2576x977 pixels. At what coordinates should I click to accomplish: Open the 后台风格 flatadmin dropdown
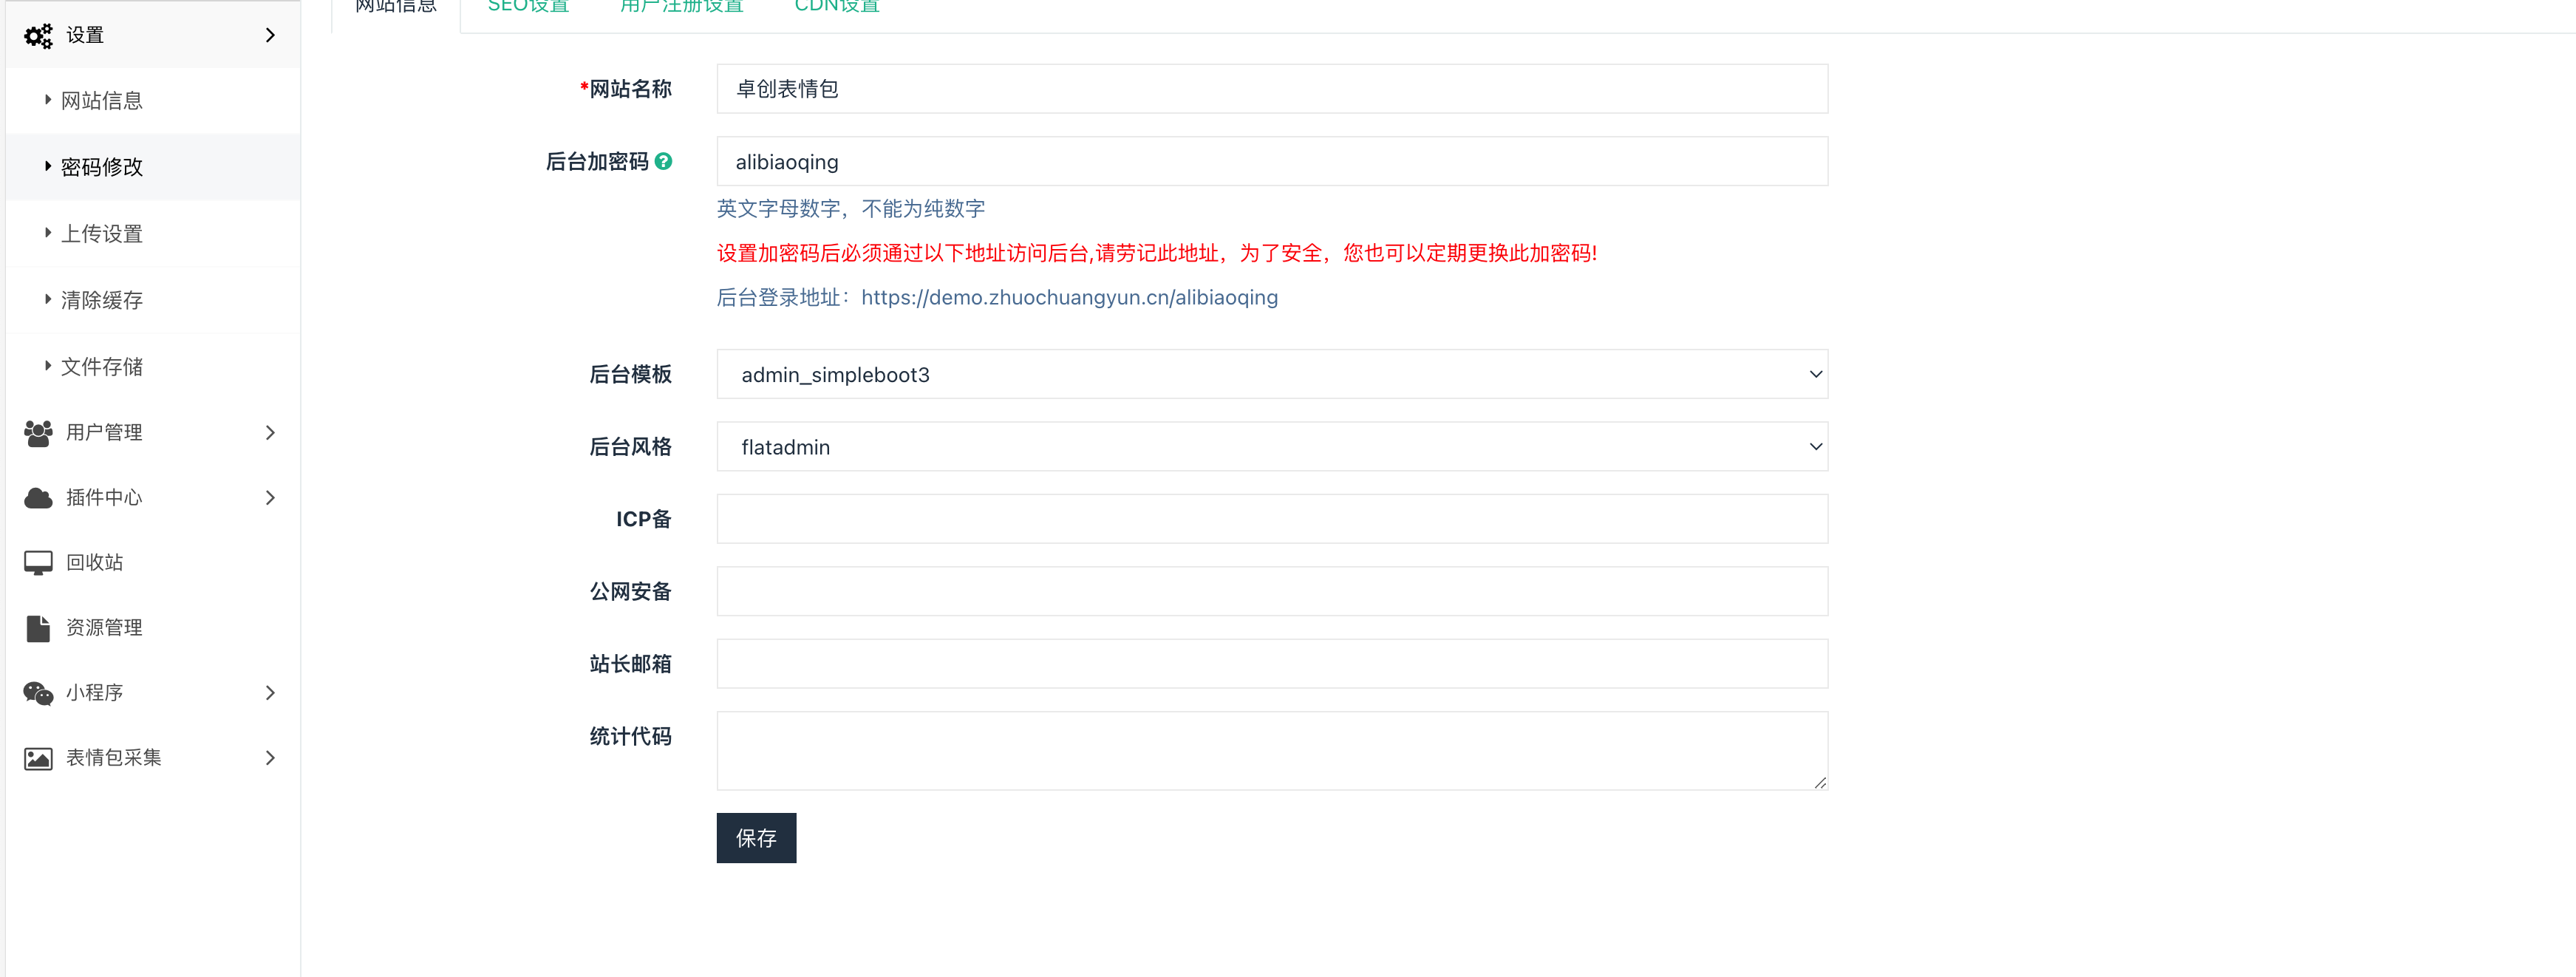tap(1272, 447)
